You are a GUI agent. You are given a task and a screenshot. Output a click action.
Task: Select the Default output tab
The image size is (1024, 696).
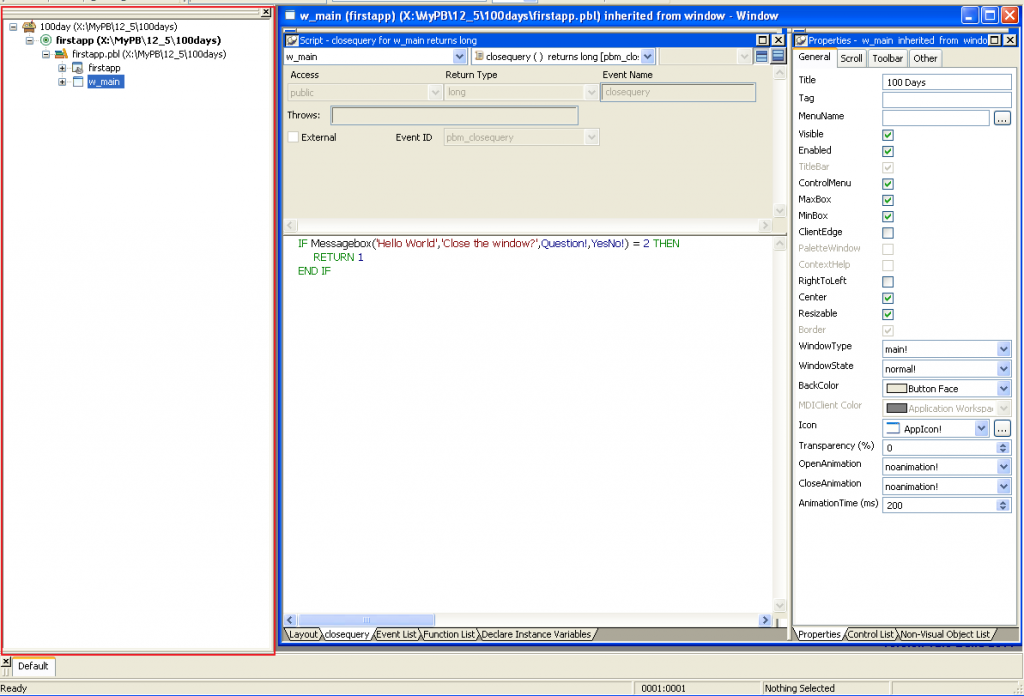tap(33, 666)
